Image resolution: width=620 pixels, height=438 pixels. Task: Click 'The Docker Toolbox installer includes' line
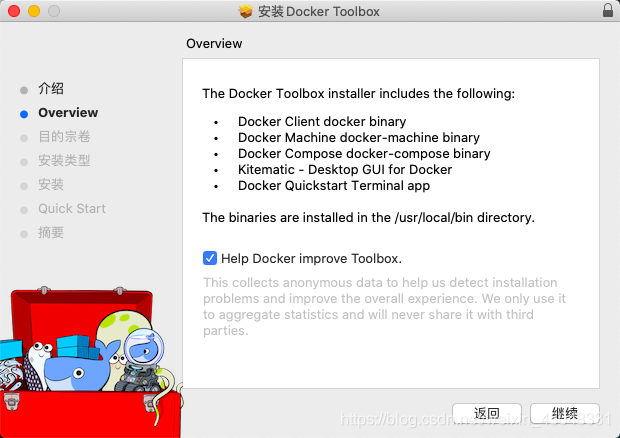point(359,94)
